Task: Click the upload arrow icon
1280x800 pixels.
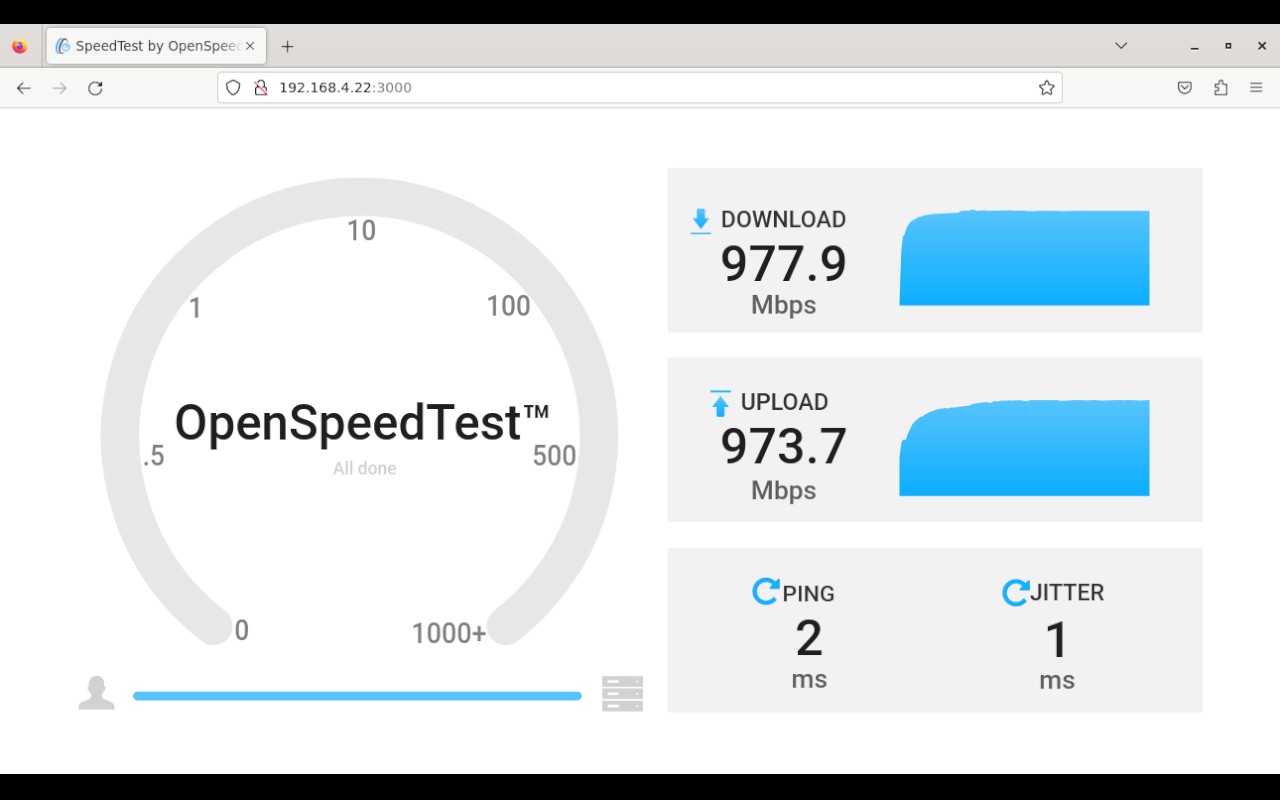Action: (720, 403)
